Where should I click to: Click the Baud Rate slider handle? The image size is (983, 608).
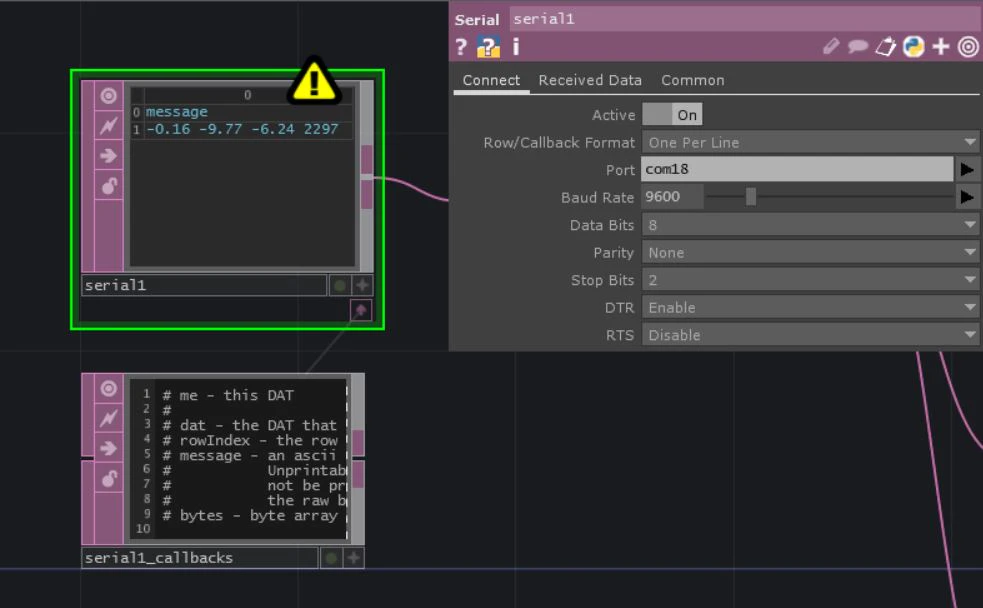coord(750,197)
